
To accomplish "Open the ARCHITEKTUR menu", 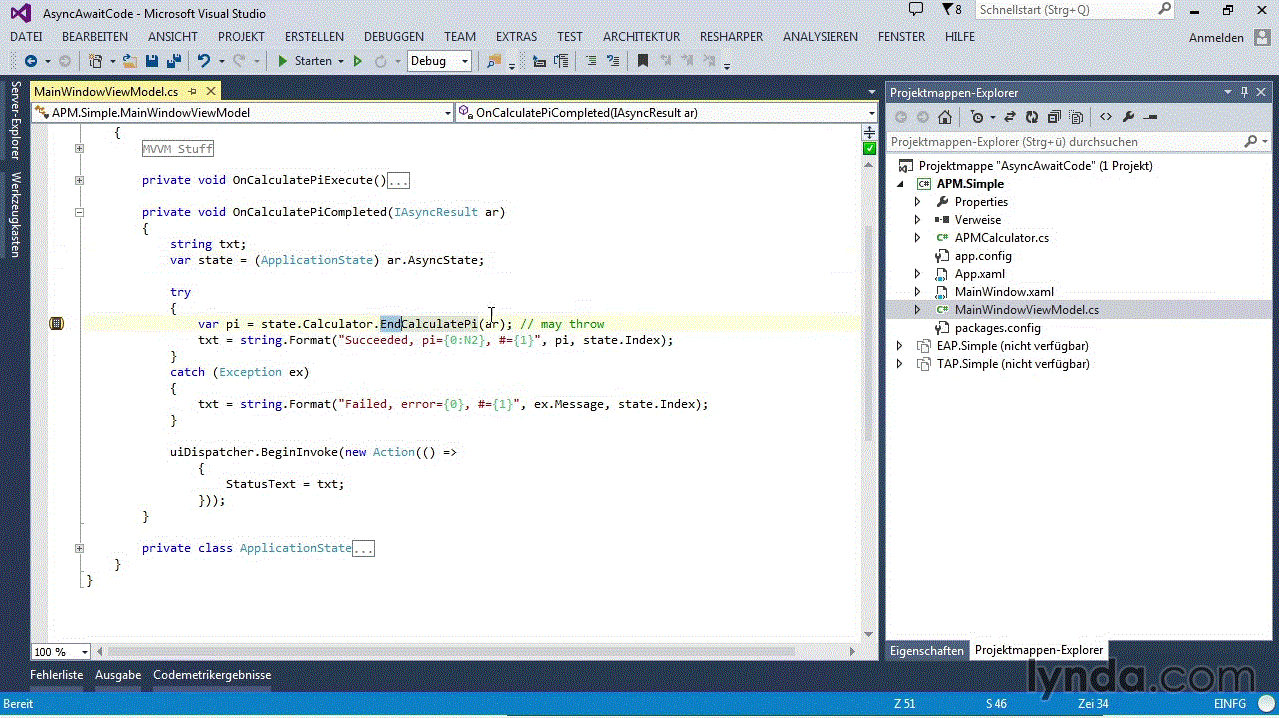I will (x=641, y=36).
